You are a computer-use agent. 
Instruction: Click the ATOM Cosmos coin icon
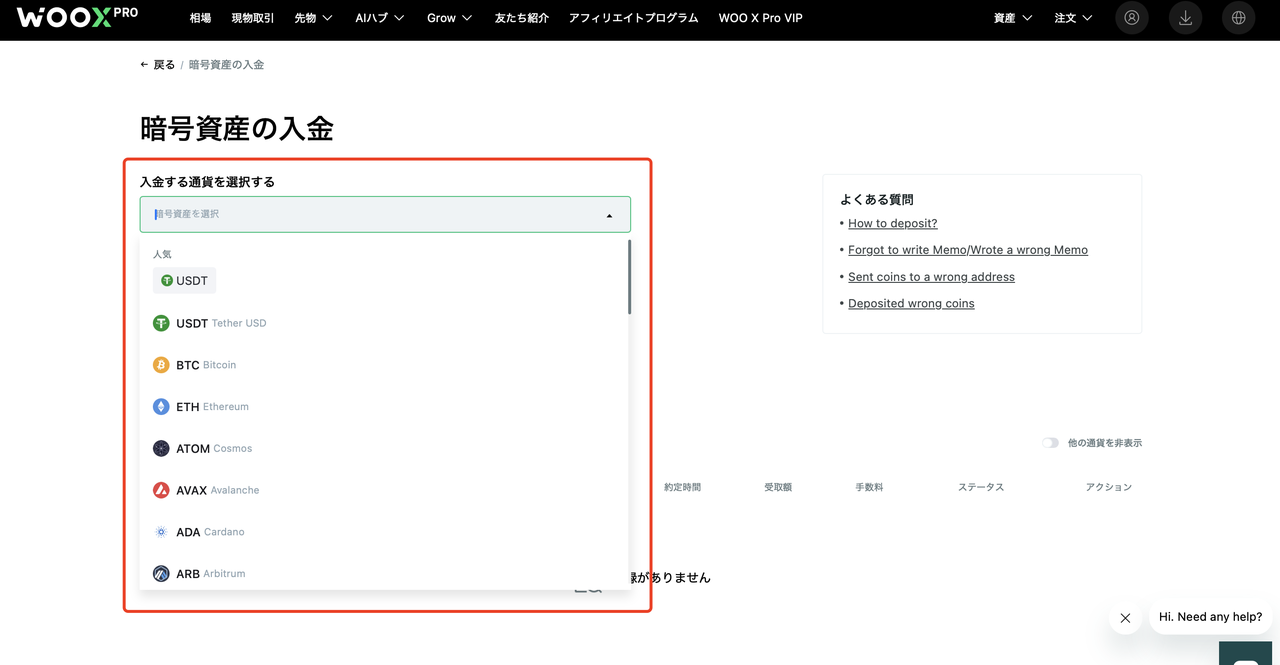161,449
